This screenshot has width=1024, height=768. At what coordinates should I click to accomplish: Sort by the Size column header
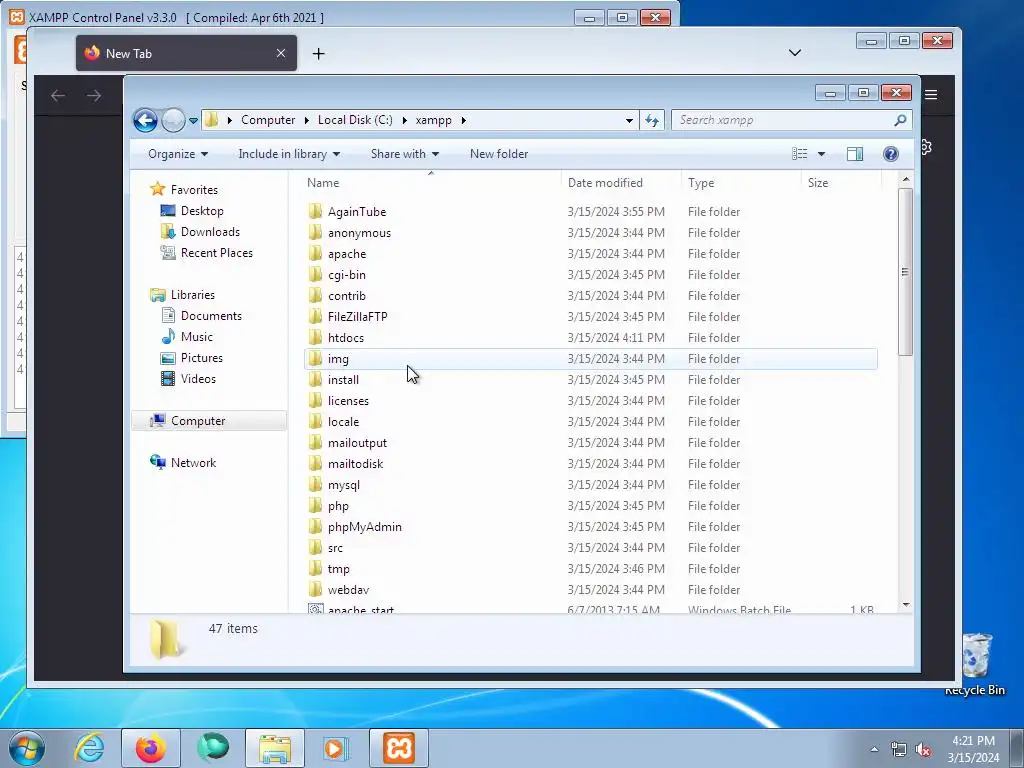coord(818,183)
